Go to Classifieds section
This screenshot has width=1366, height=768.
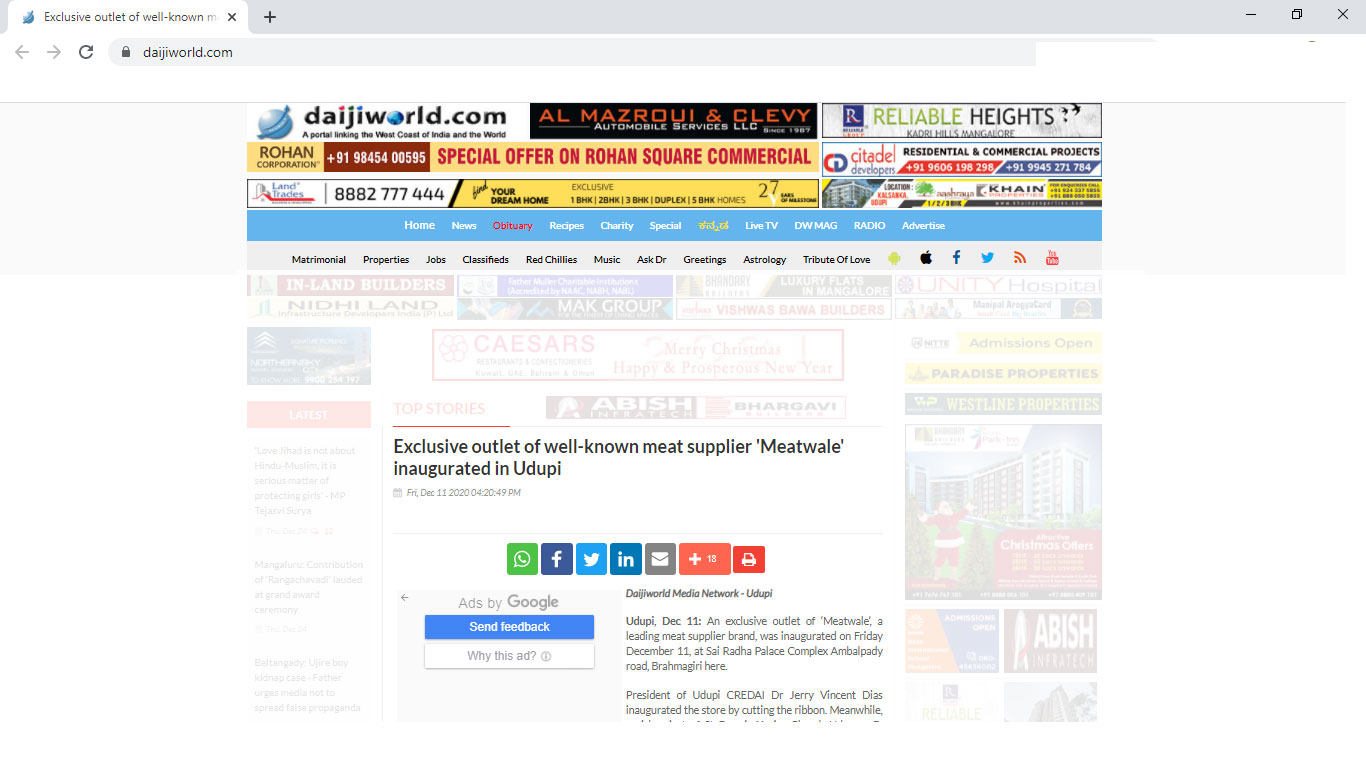pos(486,259)
